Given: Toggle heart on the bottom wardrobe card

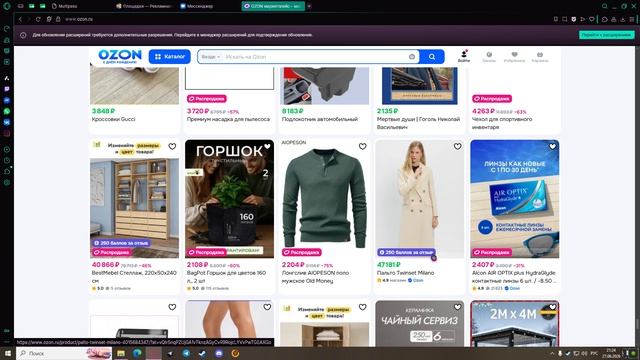Looking at the screenshot, I should pyautogui.click(x=362, y=307).
